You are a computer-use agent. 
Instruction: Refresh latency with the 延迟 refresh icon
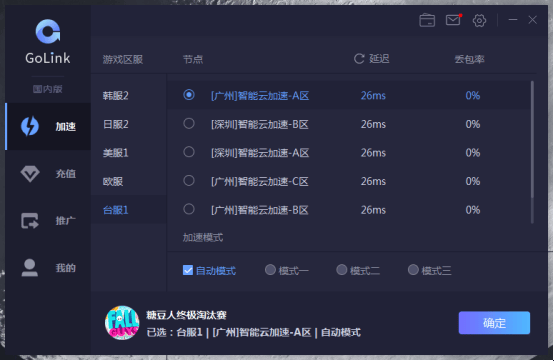point(359,59)
